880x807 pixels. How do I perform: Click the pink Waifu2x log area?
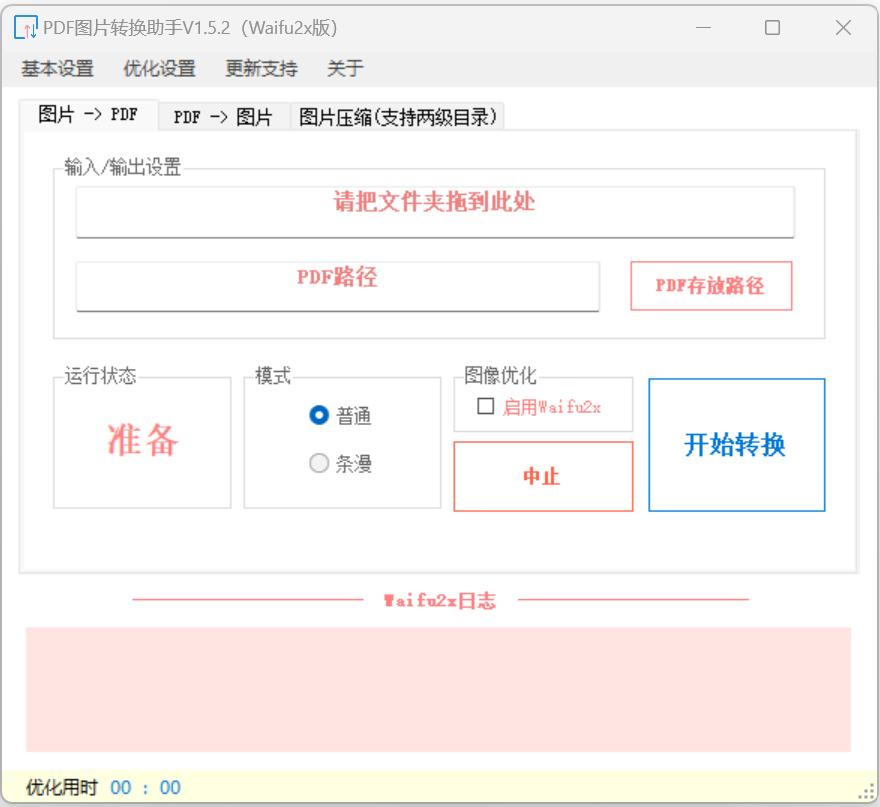coord(438,689)
